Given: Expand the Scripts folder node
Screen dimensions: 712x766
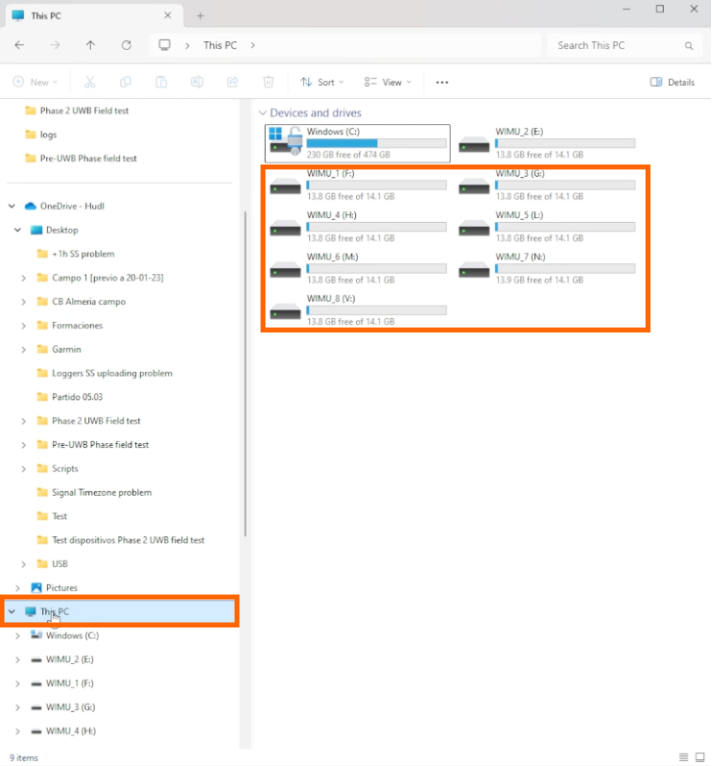Looking at the screenshot, I should (x=23, y=469).
